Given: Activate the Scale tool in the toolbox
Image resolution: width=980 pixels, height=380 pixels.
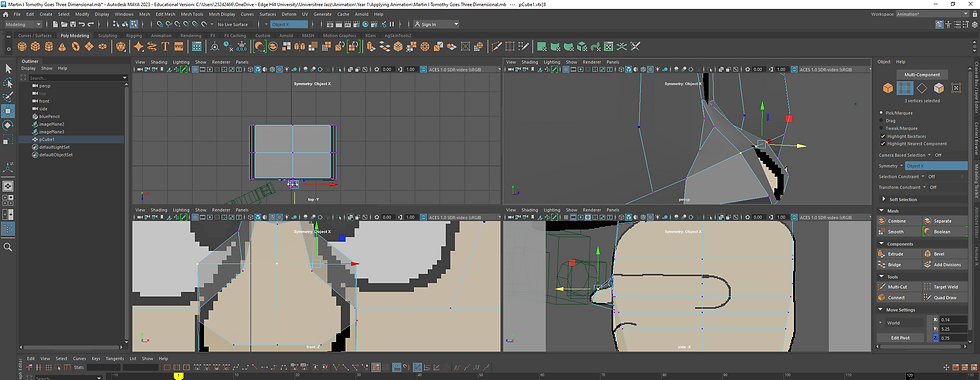Looking at the screenshot, I should (x=8, y=139).
